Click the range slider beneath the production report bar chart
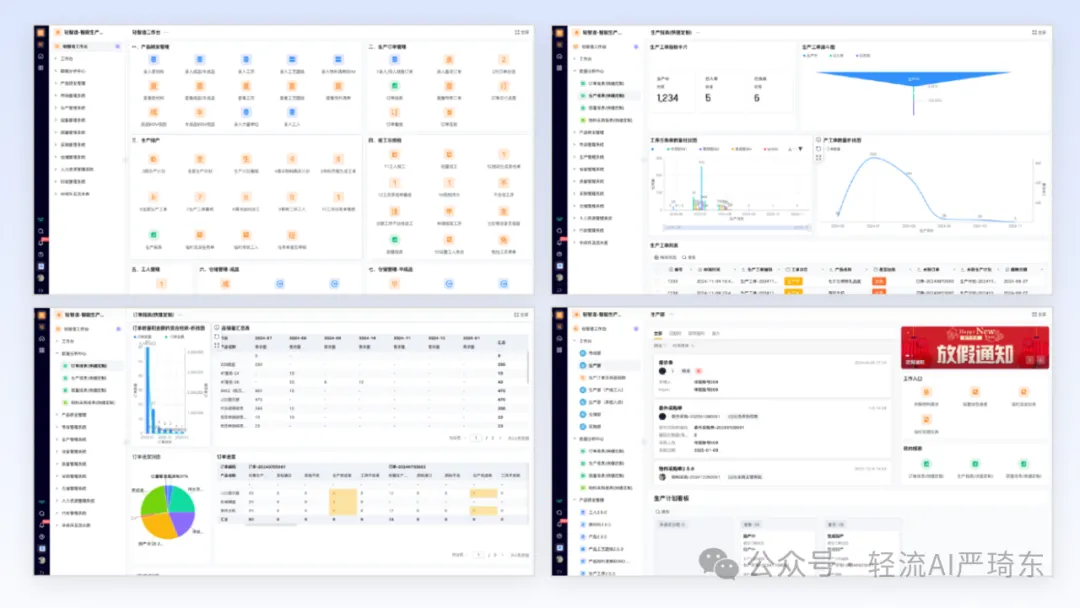The width and height of the screenshot is (1080, 608). 736,227
